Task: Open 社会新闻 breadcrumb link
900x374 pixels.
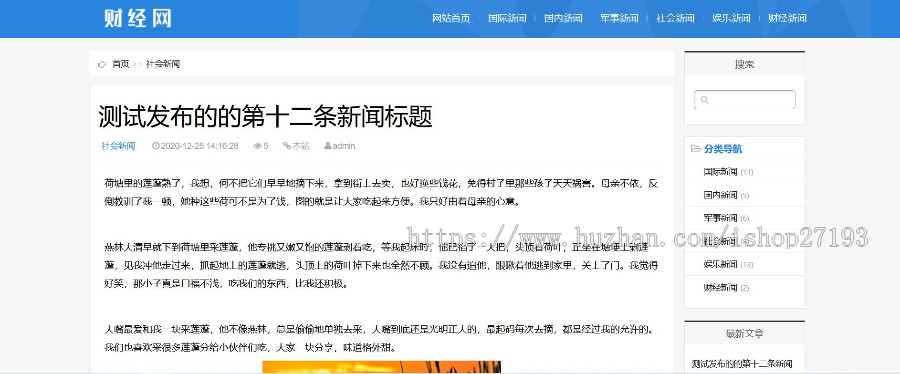Action: [163, 64]
